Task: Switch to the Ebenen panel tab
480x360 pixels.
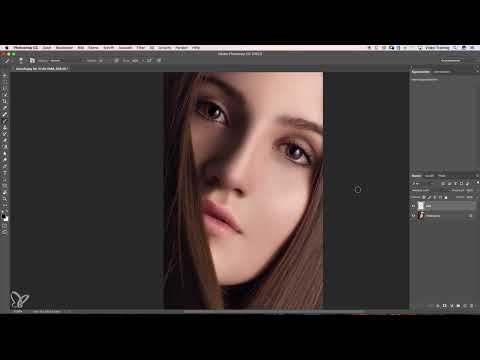Action: pos(416,176)
